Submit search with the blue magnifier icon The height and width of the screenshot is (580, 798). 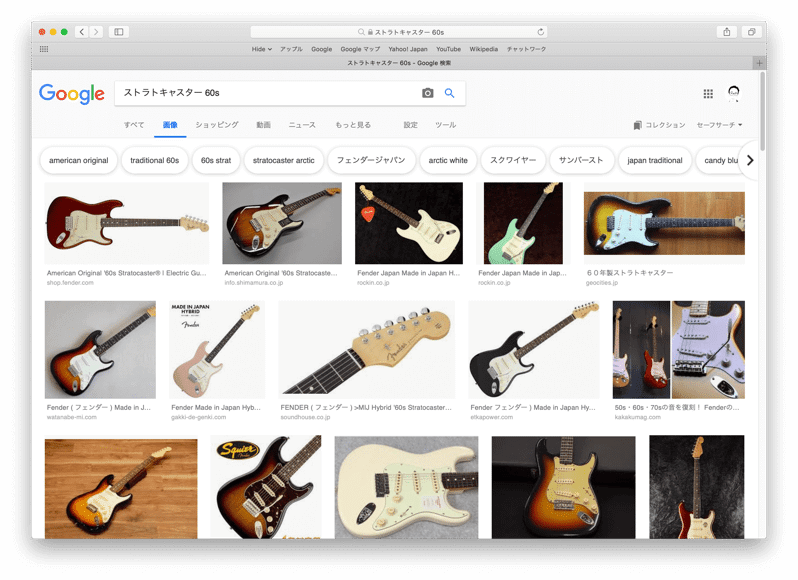[449, 93]
